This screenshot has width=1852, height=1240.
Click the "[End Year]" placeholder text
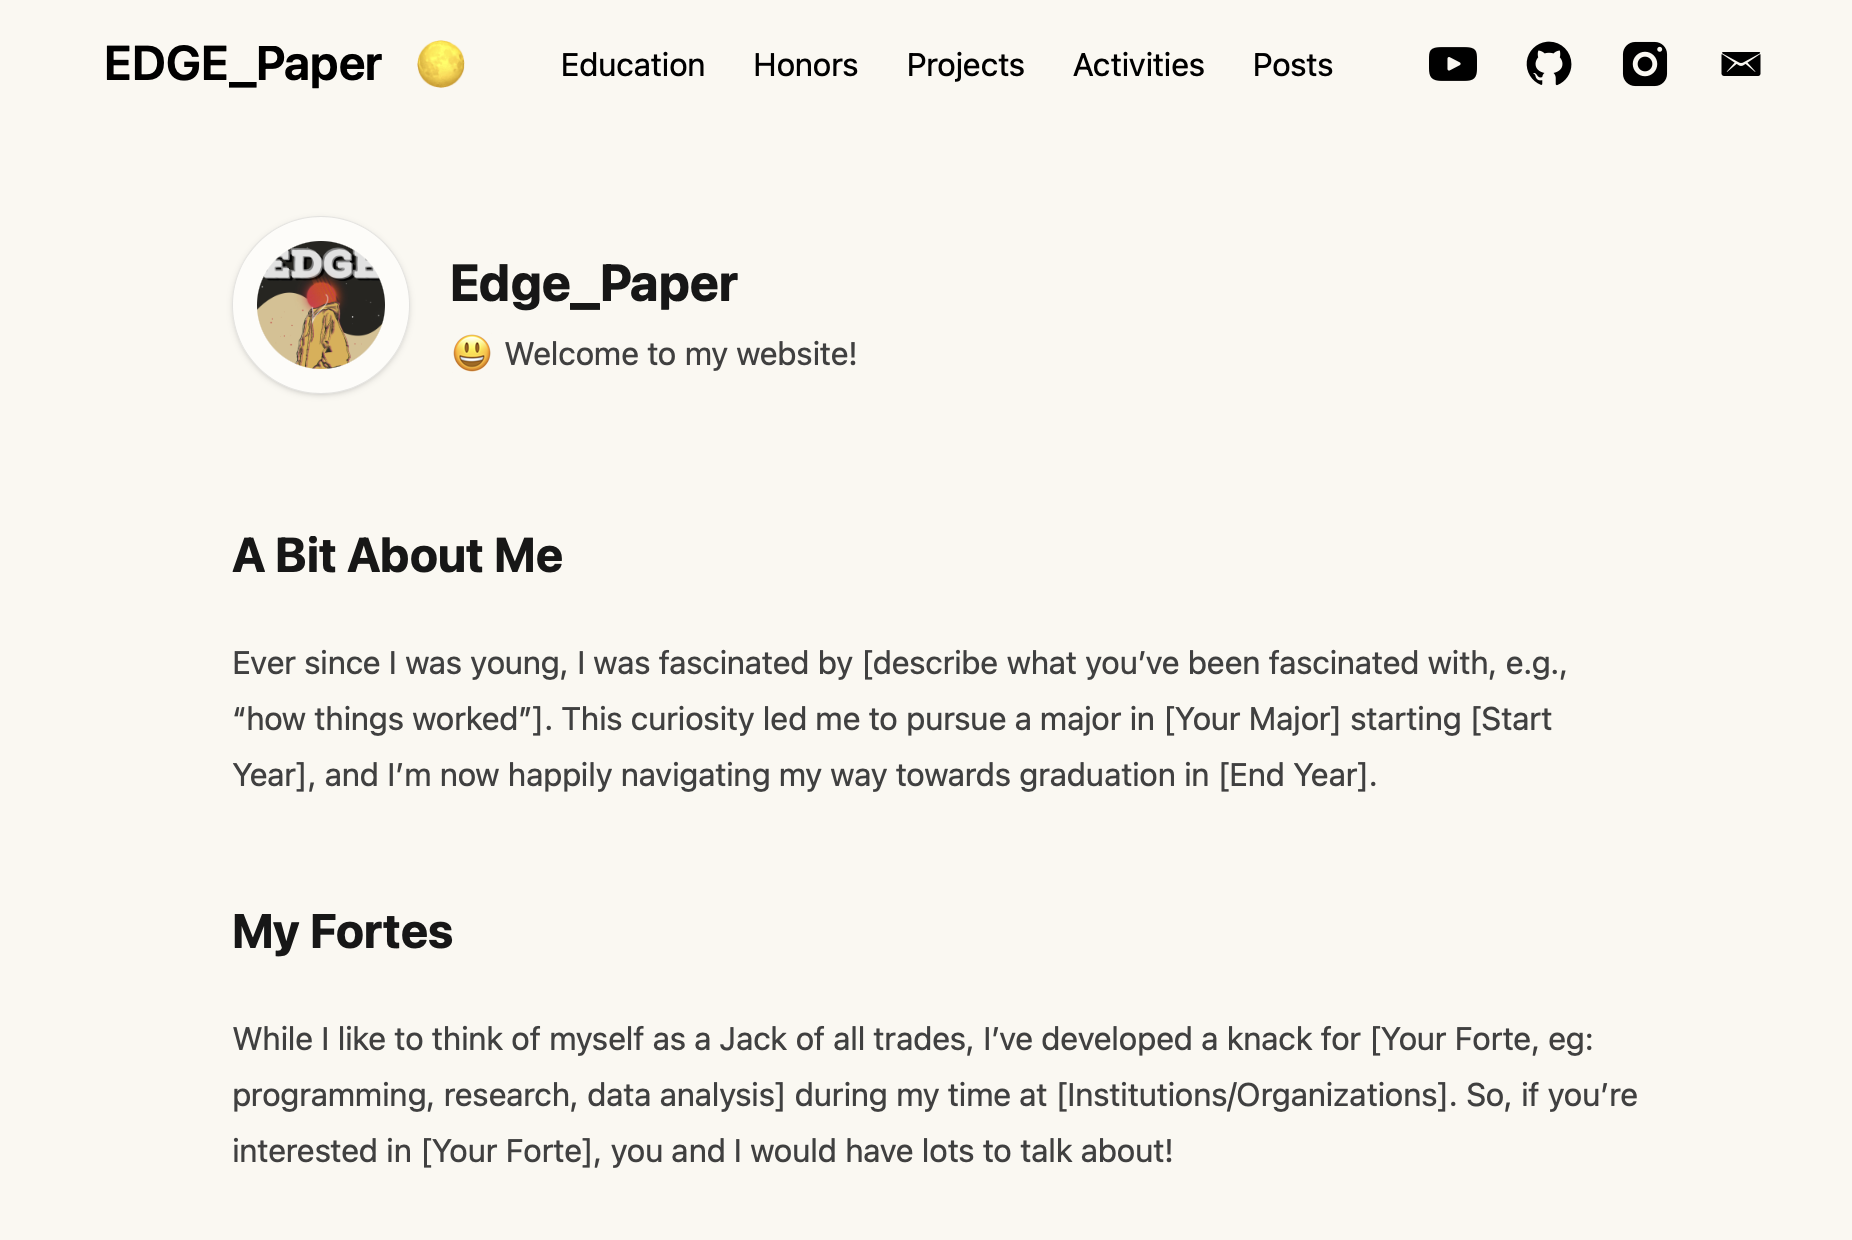[1297, 775]
